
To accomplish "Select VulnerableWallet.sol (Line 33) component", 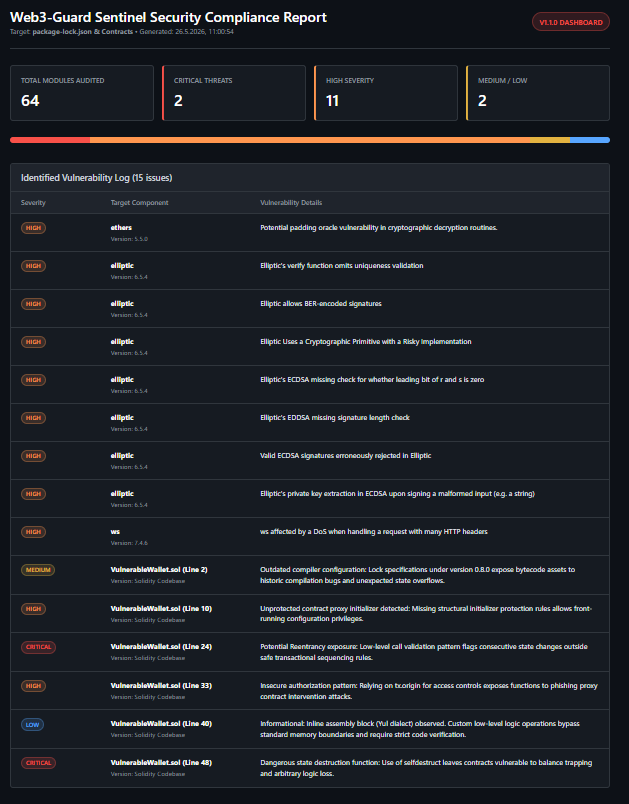I will coord(161,686).
